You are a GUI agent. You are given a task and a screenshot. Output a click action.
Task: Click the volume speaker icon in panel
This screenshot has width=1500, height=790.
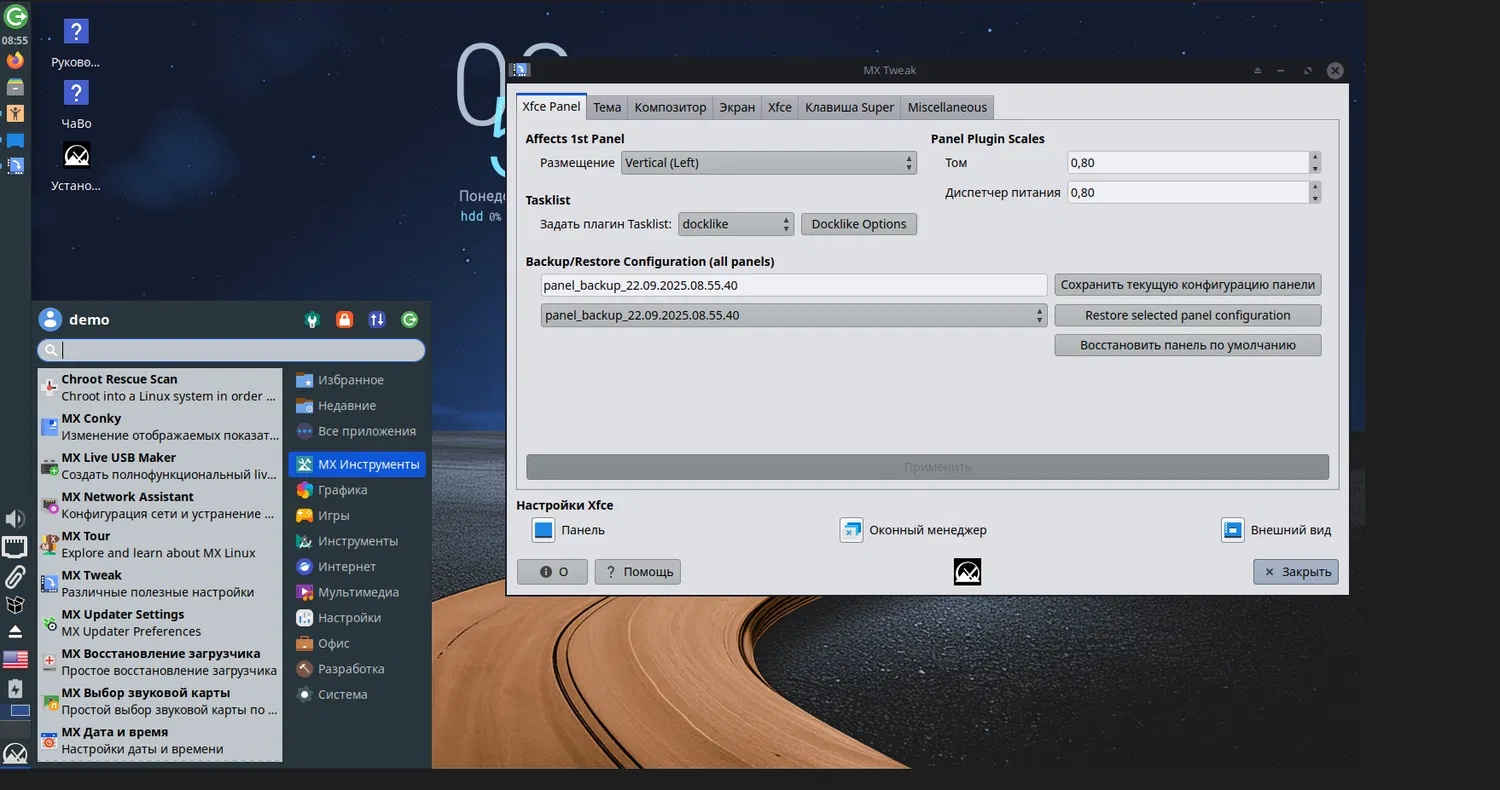[15, 518]
